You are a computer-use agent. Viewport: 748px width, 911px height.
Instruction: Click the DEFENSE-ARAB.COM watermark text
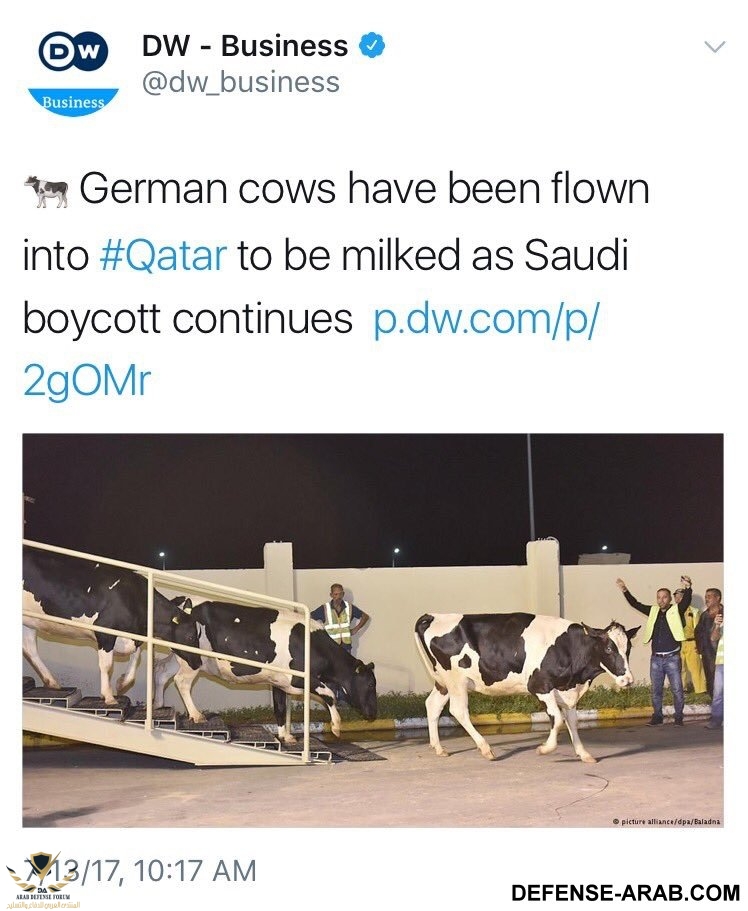[625, 892]
